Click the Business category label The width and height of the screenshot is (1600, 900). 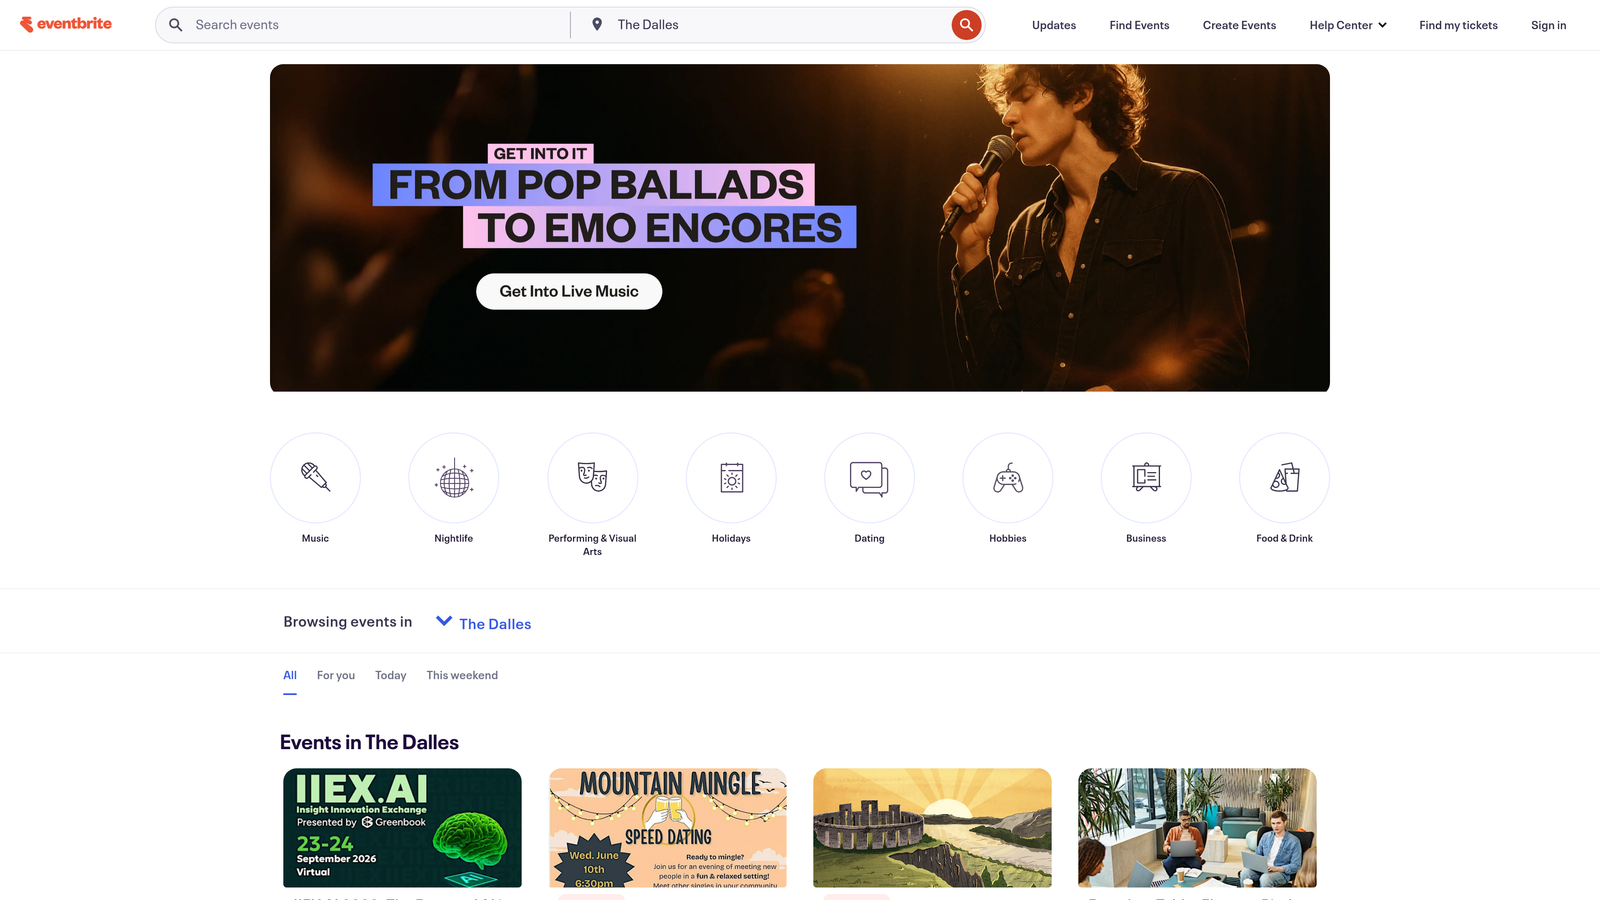(1146, 538)
